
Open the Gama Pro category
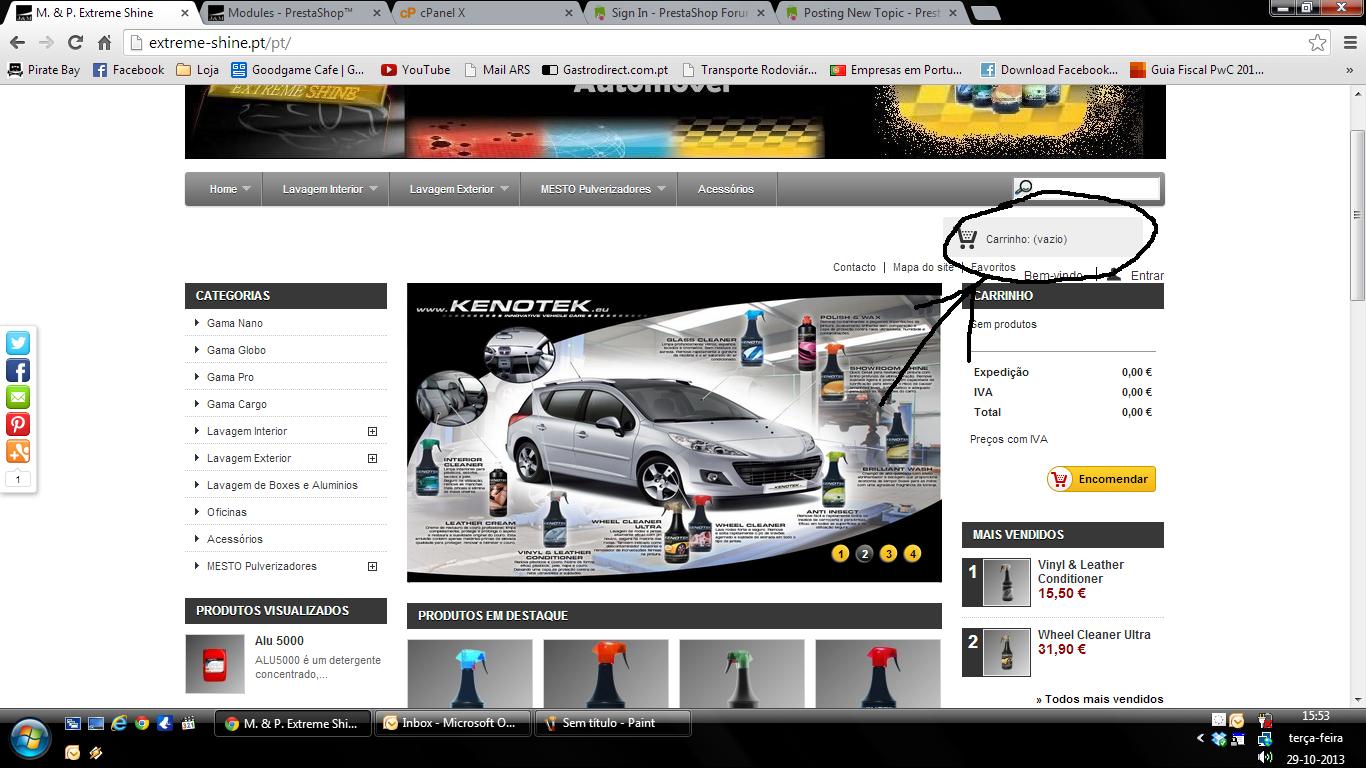pyautogui.click(x=230, y=377)
